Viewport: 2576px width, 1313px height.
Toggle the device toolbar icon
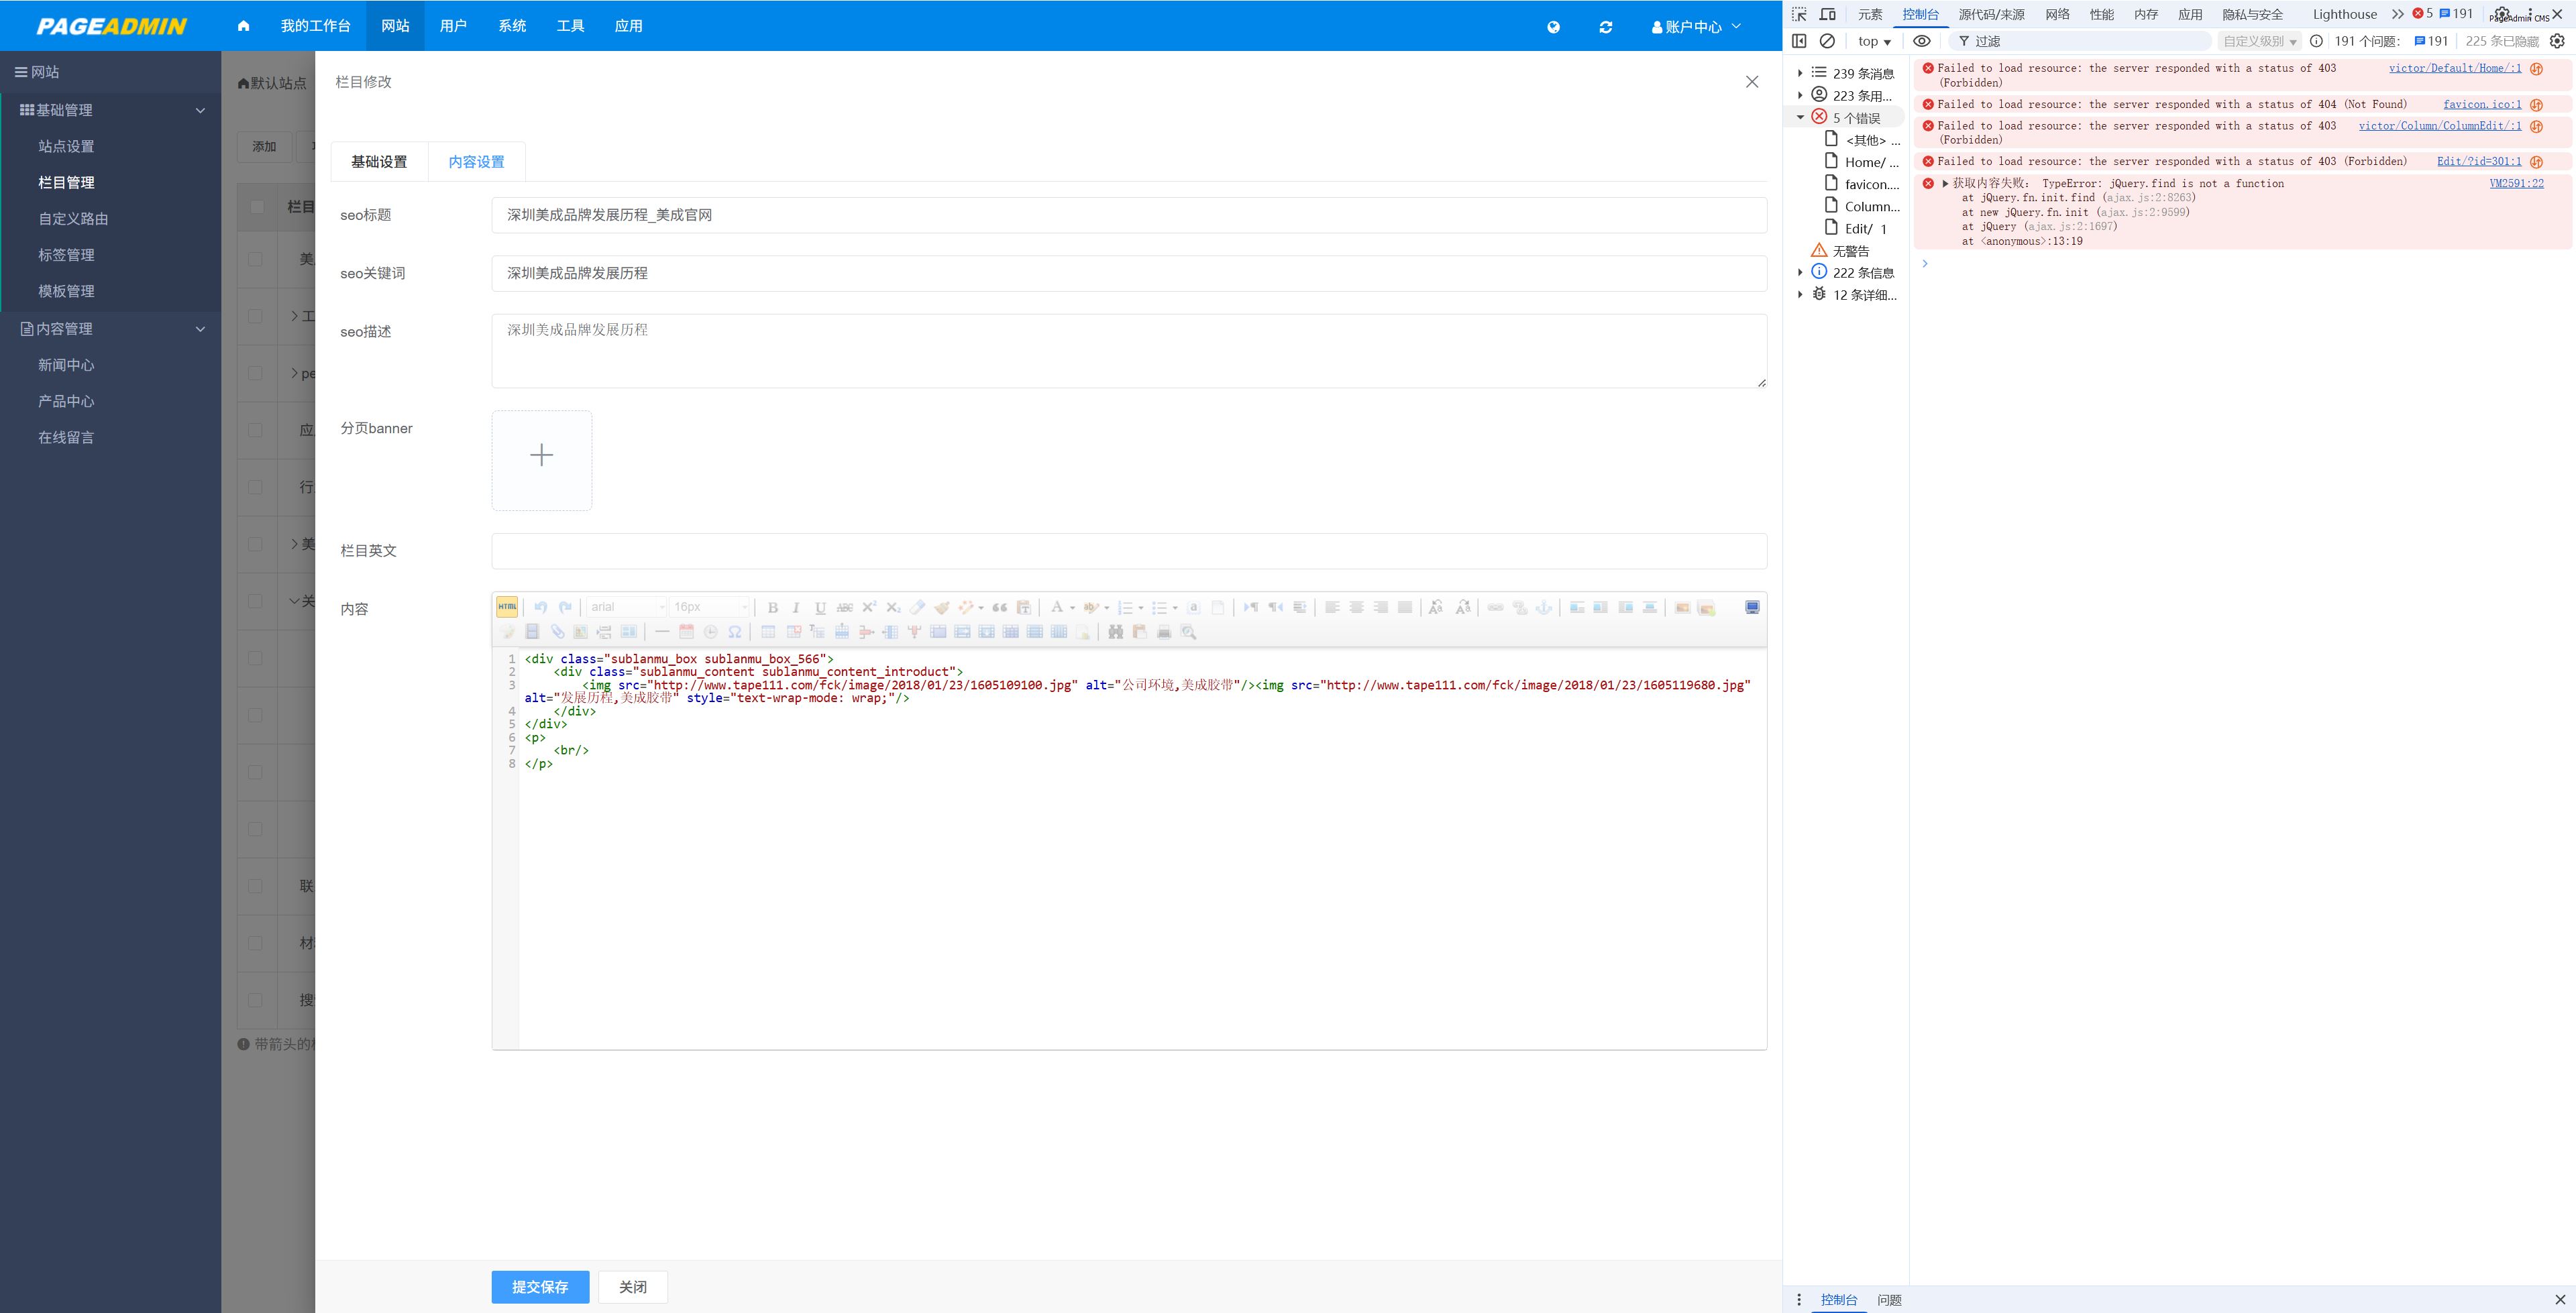1827,14
